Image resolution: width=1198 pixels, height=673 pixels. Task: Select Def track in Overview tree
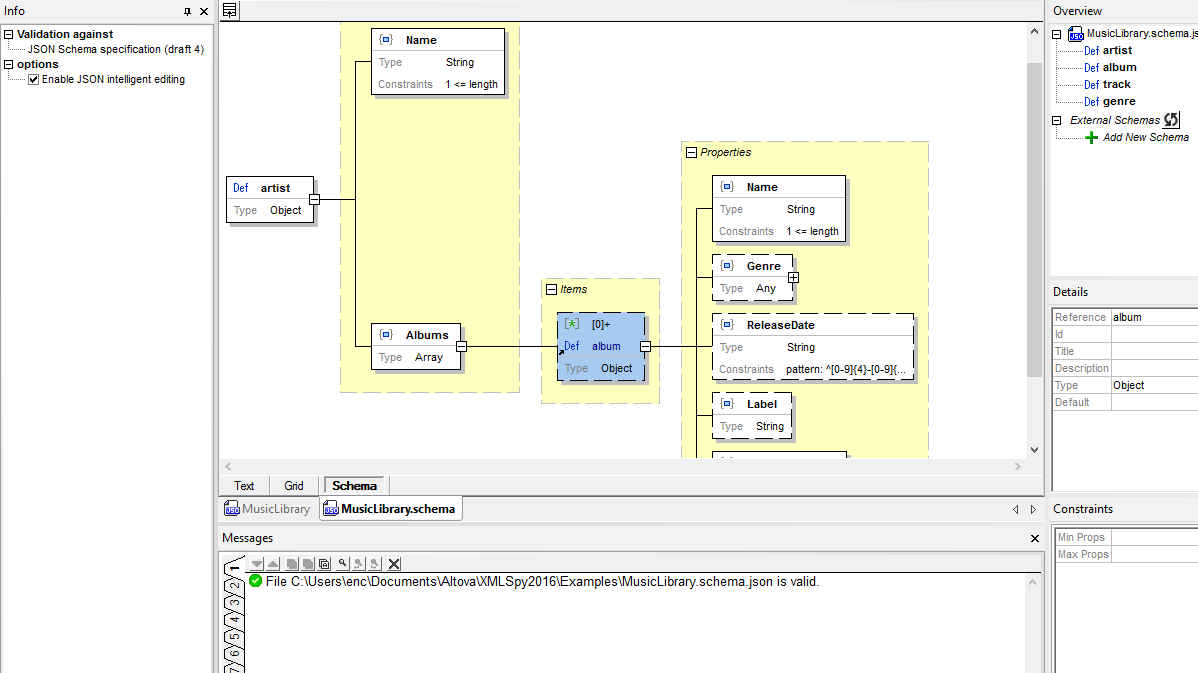(x=1116, y=84)
